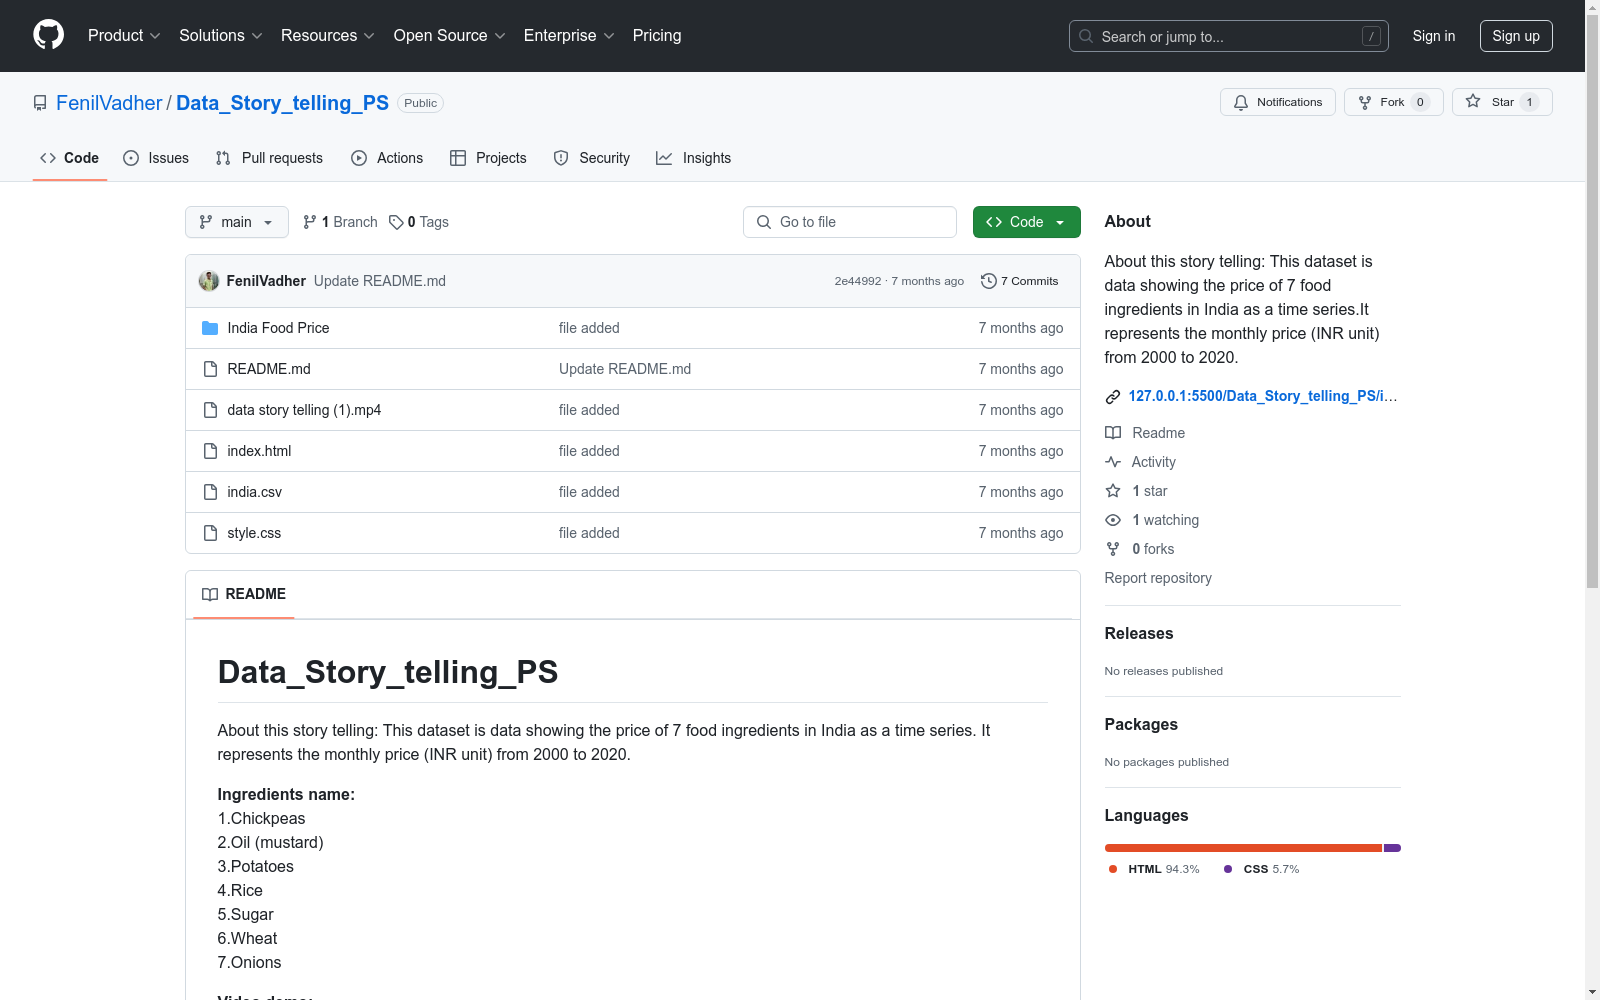Click the purple CSS segment of language bar

1392,848
